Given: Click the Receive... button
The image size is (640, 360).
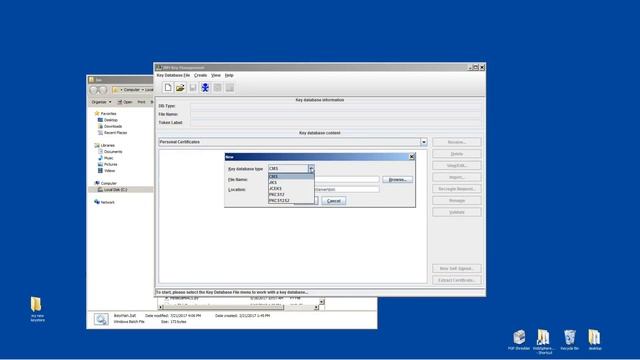Looking at the screenshot, I should tap(457, 142).
